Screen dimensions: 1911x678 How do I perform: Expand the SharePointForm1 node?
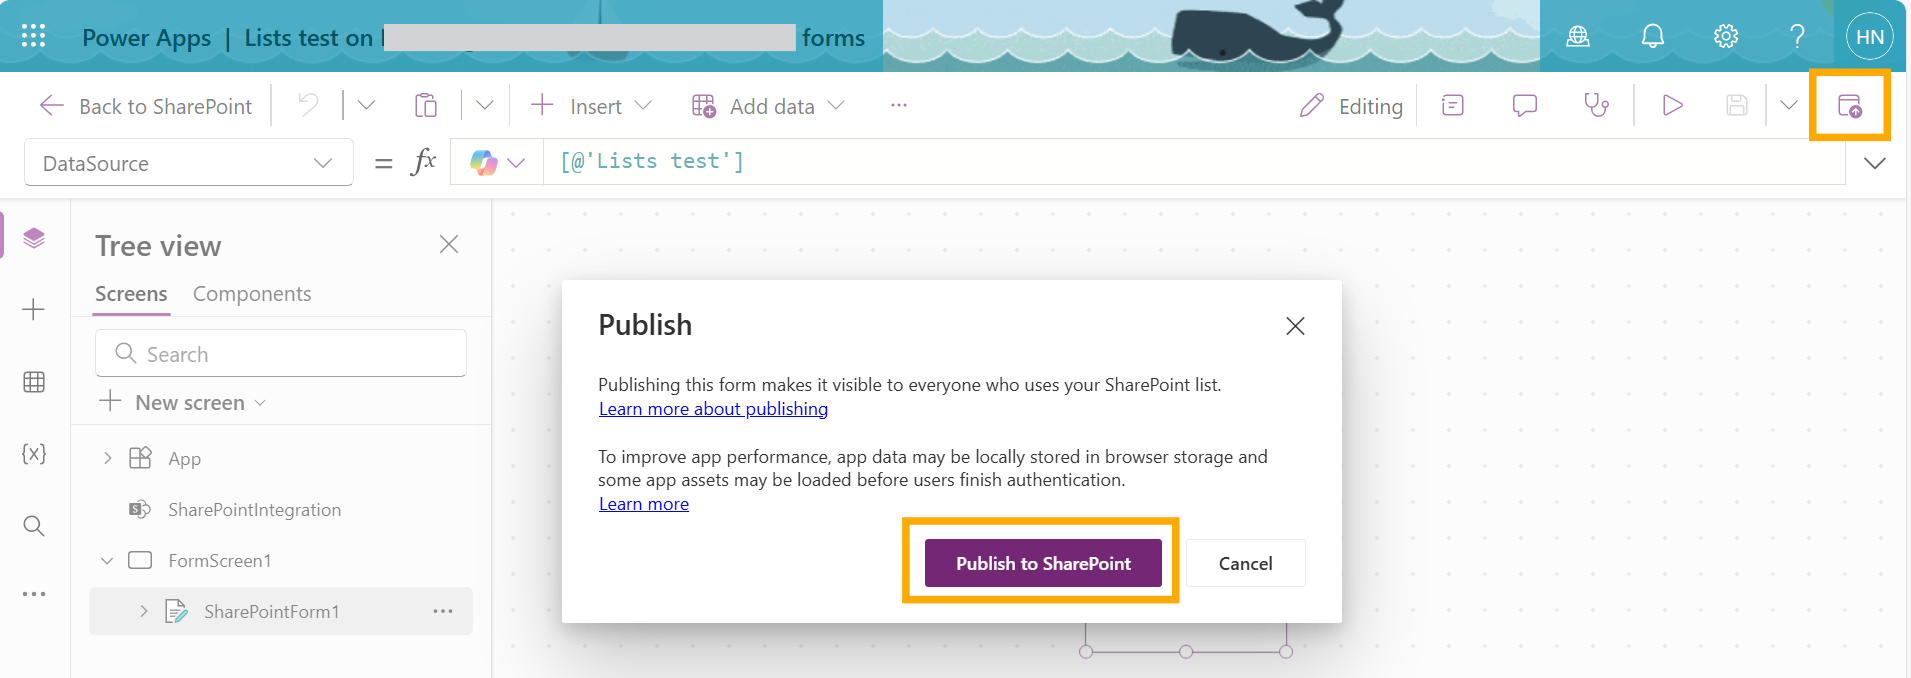(144, 611)
